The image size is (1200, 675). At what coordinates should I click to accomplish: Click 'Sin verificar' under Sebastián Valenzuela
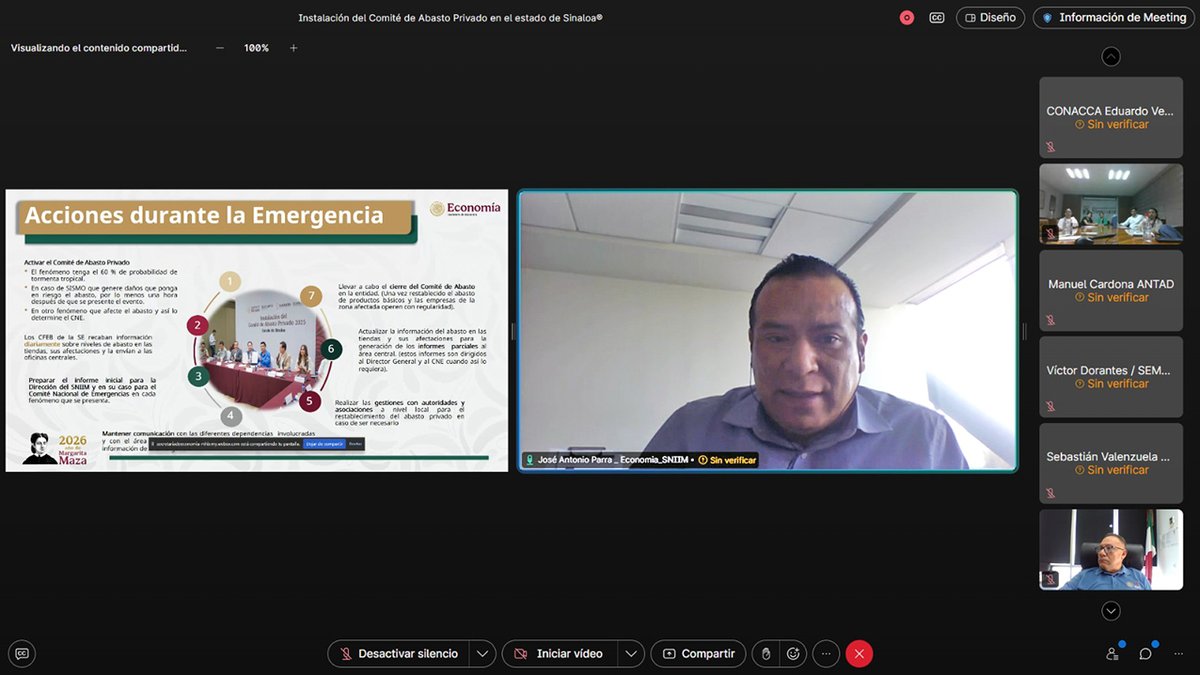pyautogui.click(x=1111, y=470)
